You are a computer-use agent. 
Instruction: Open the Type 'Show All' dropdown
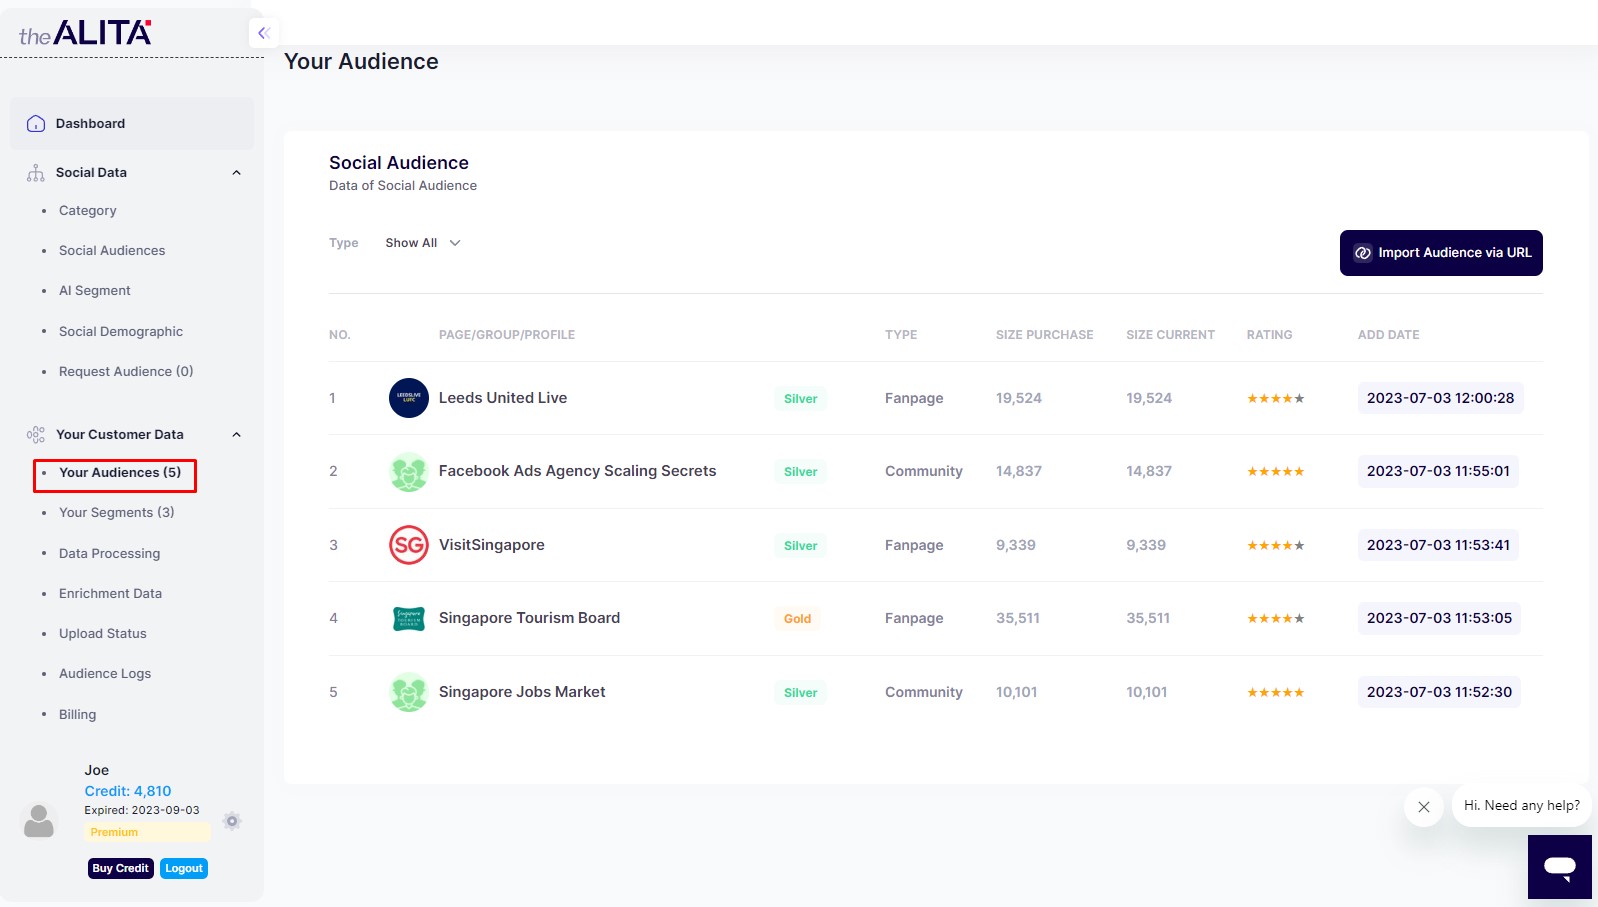coord(423,243)
